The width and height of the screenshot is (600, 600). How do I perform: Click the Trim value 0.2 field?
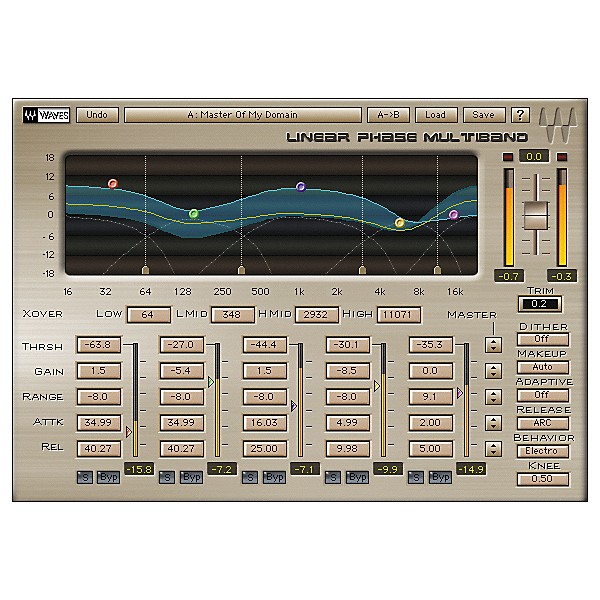(x=540, y=304)
